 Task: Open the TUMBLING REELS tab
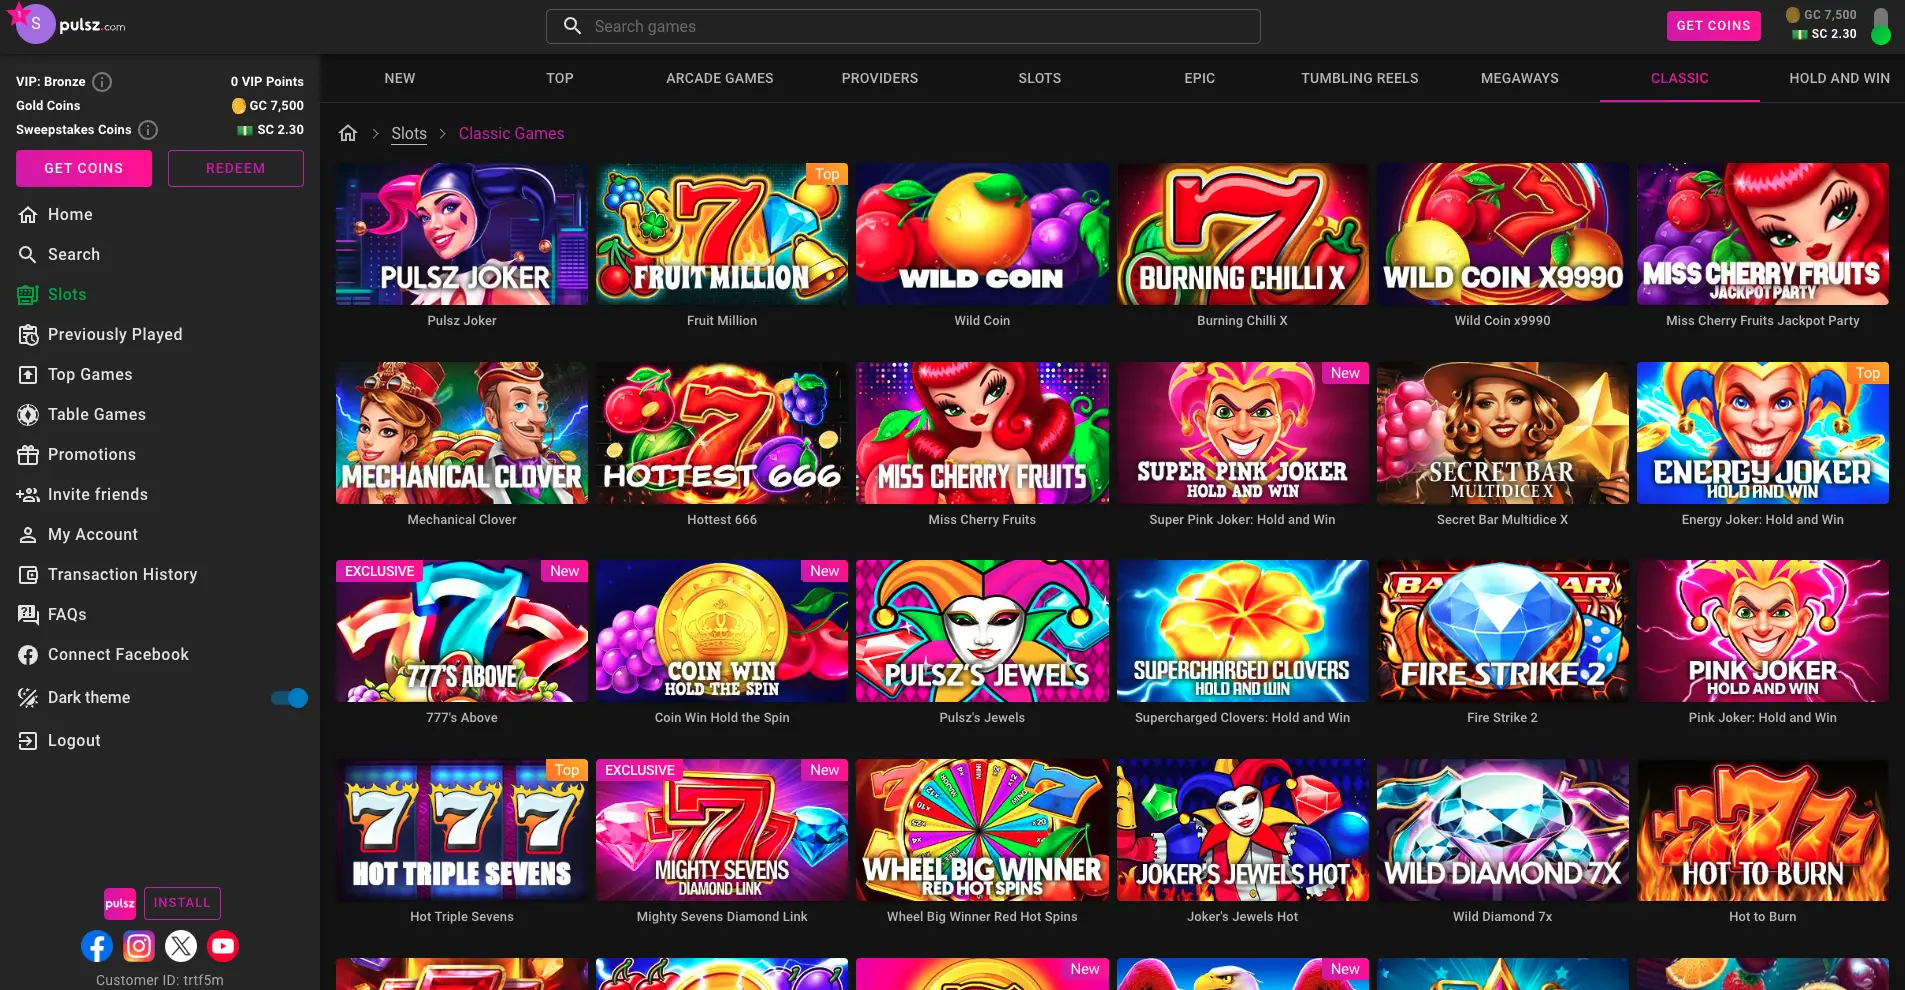click(x=1360, y=78)
